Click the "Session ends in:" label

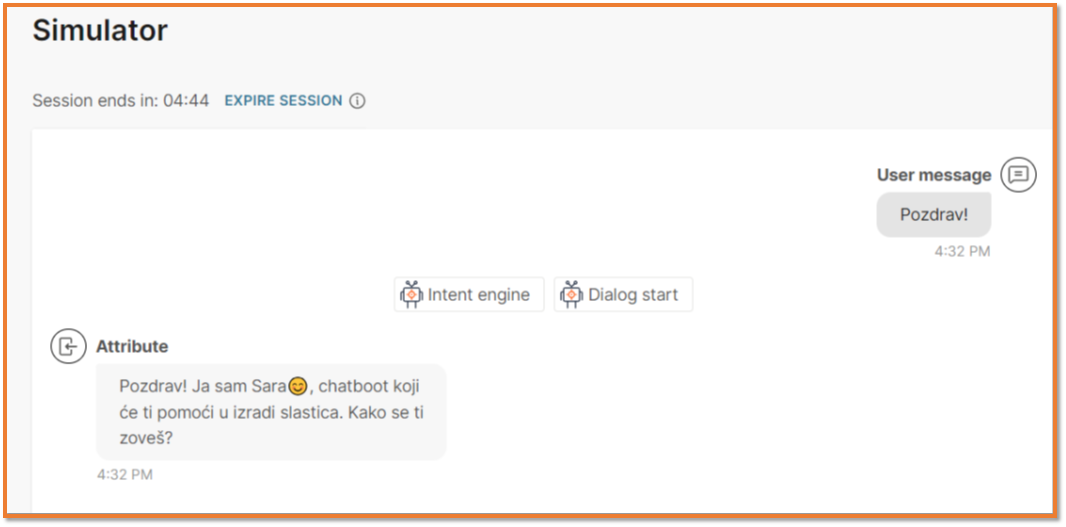pos(94,101)
